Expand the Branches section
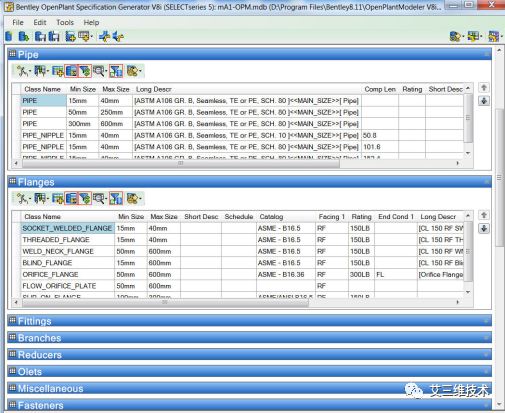The width and height of the screenshot is (505, 413). [x=486, y=338]
